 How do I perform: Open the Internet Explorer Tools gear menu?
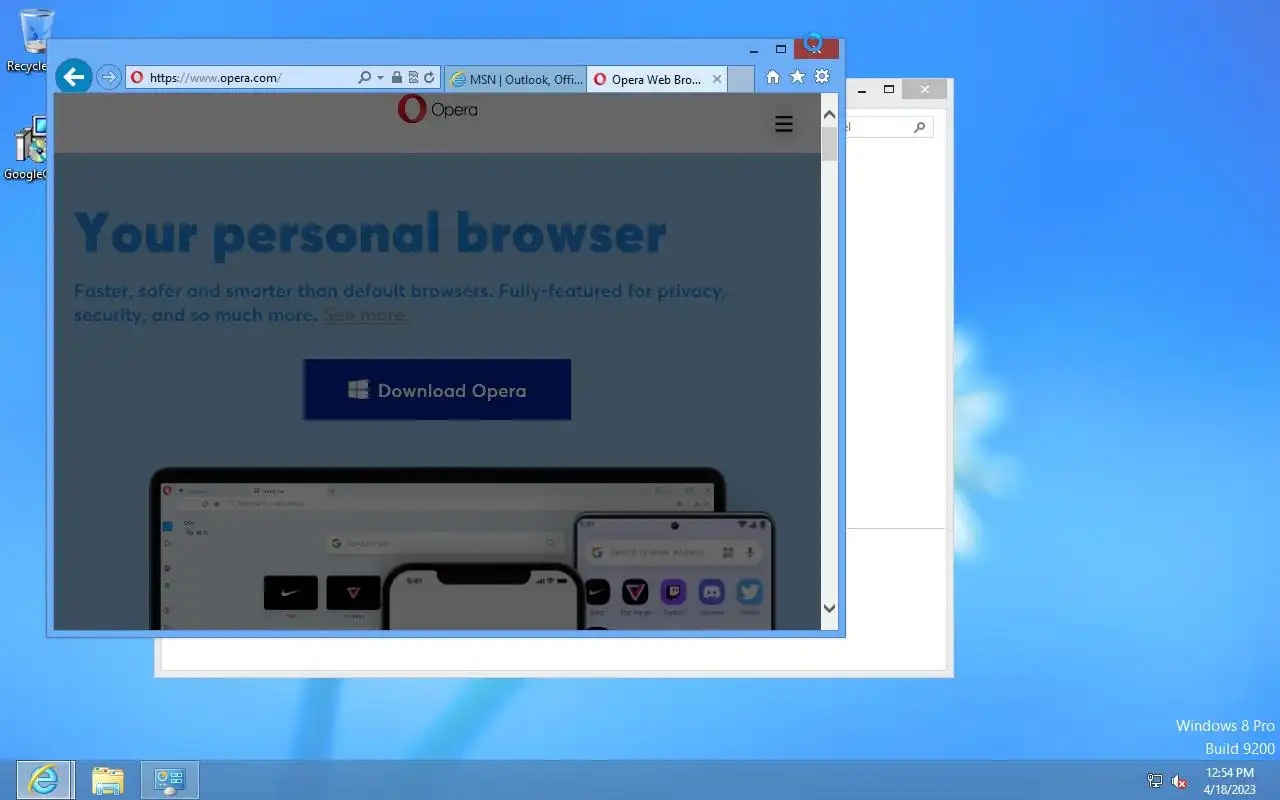click(822, 77)
